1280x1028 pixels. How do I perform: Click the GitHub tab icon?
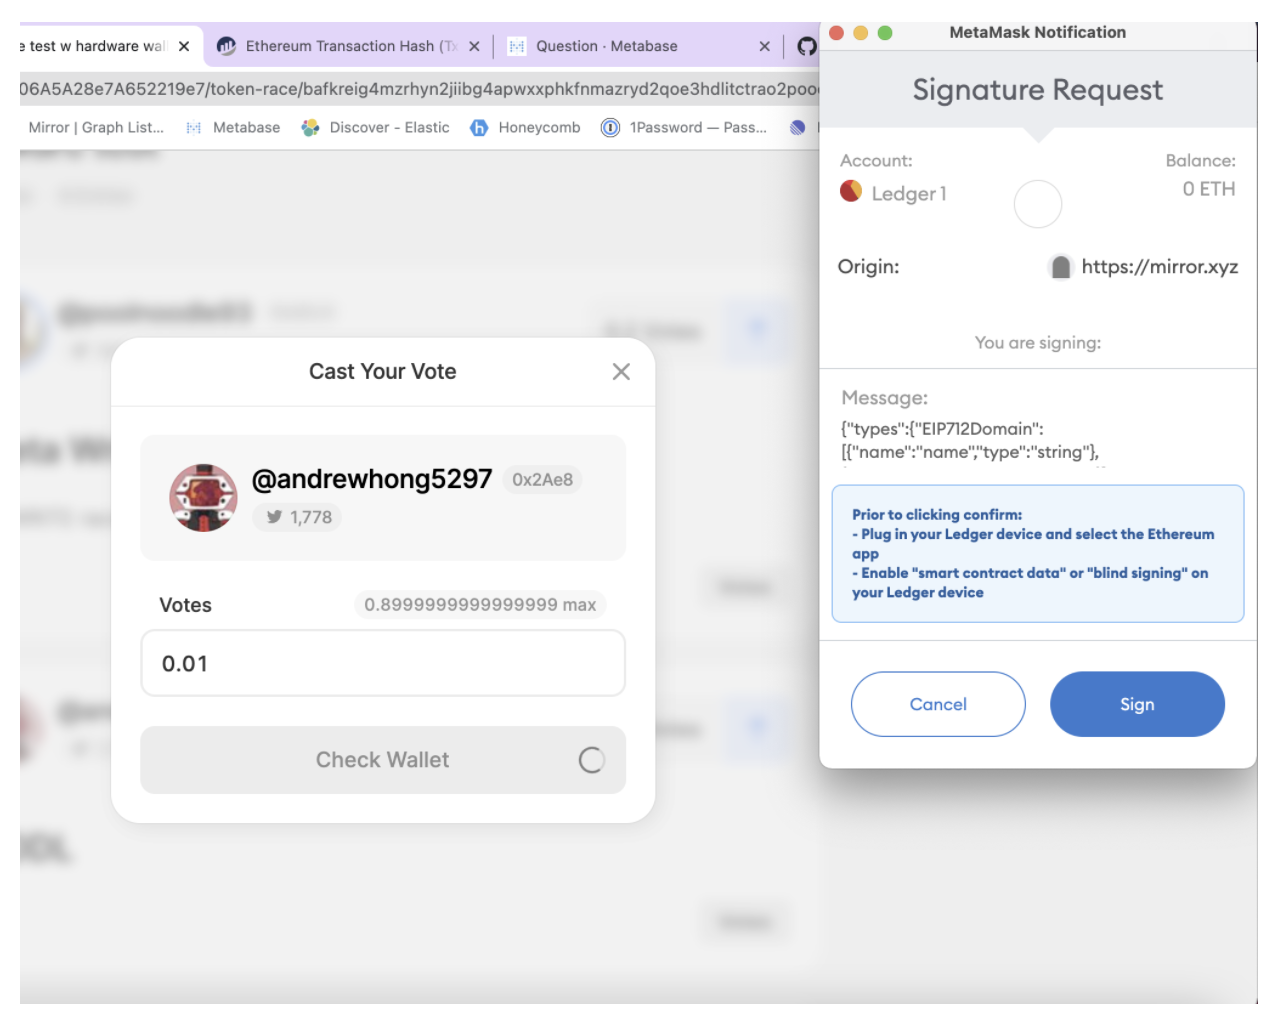806,46
